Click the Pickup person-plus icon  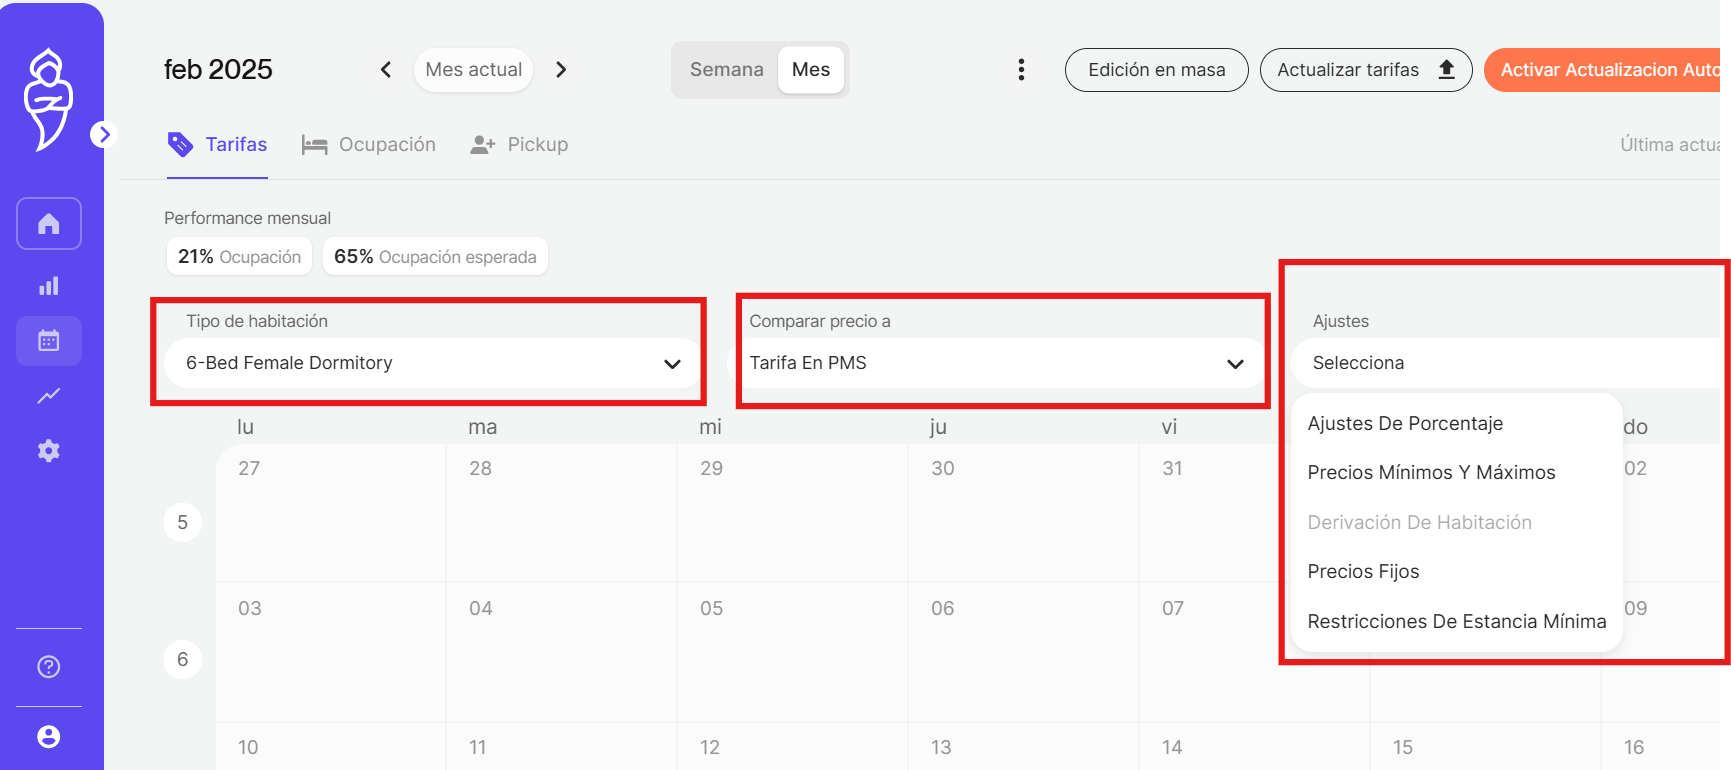tap(483, 145)
